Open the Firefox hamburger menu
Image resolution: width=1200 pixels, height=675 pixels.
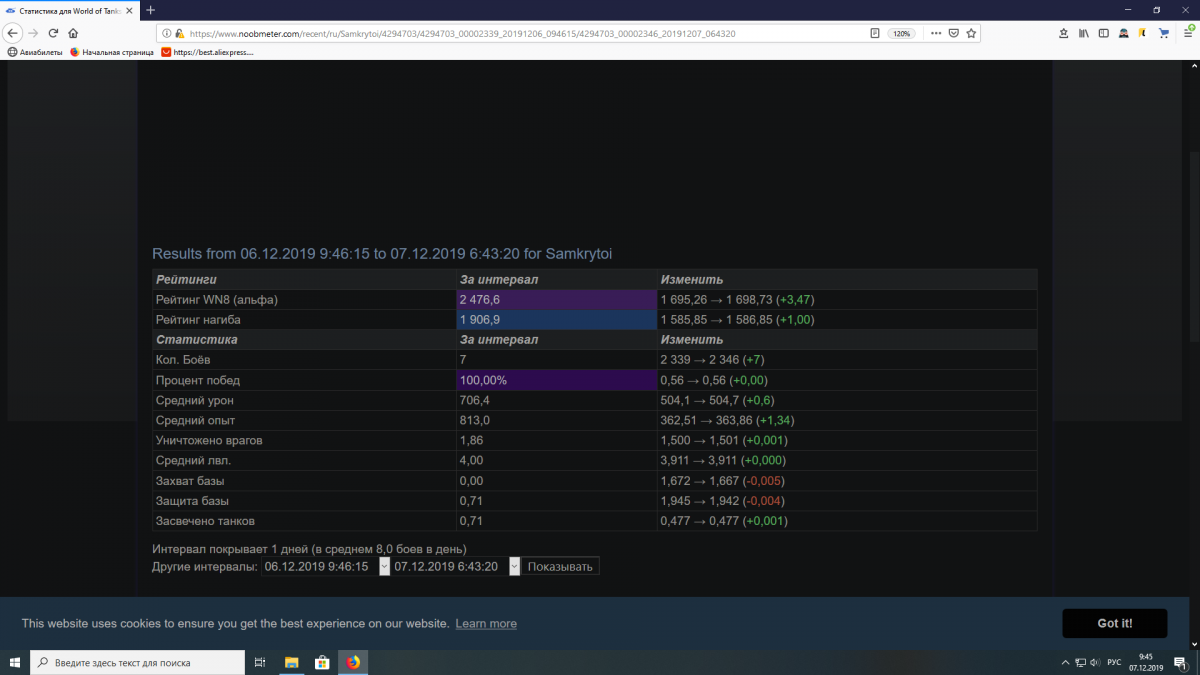[x=1187, y=33]
